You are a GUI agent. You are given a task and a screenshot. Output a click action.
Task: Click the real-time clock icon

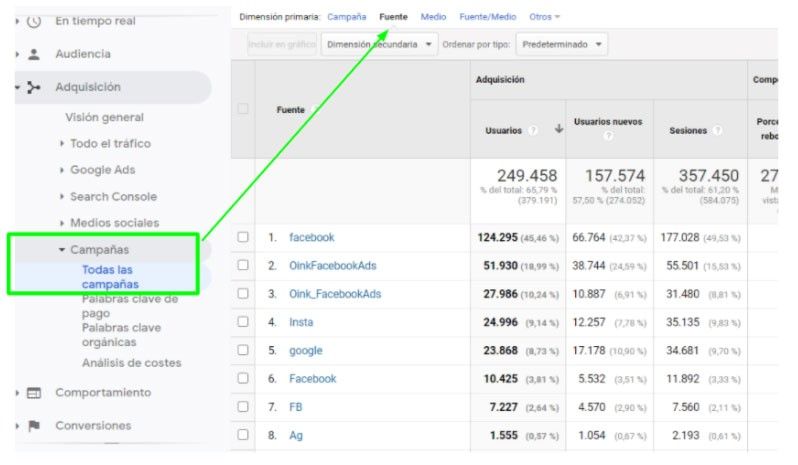pyautogui.click(x=34, y=21)
